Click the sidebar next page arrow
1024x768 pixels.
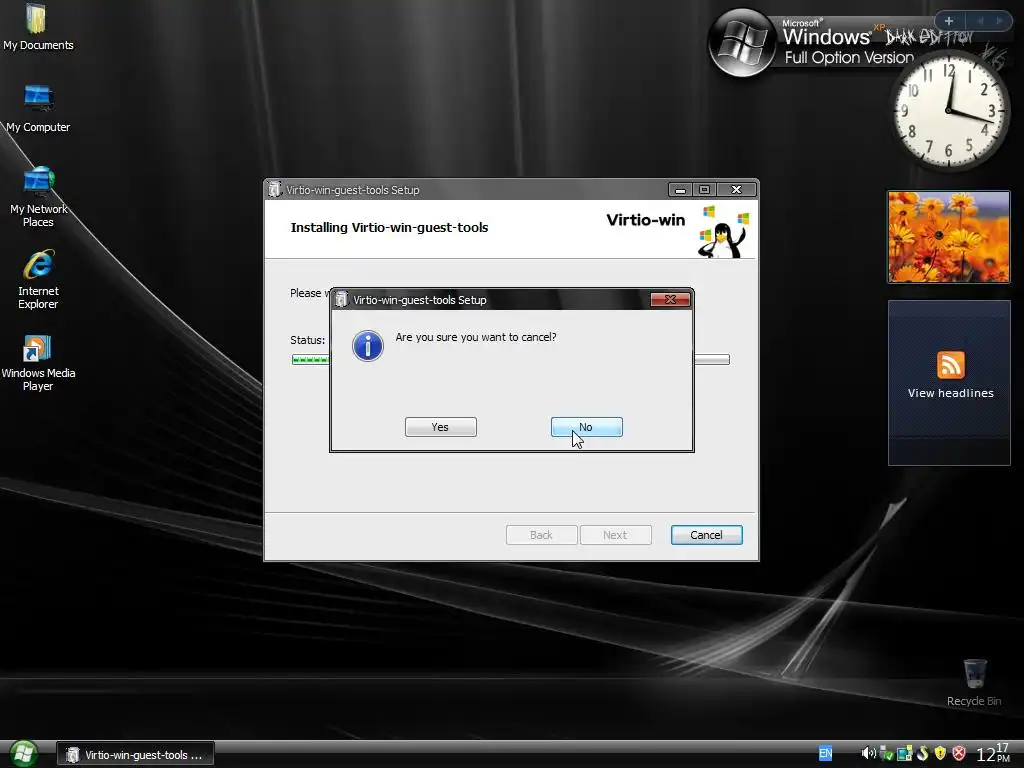click(x=999, y=21)
